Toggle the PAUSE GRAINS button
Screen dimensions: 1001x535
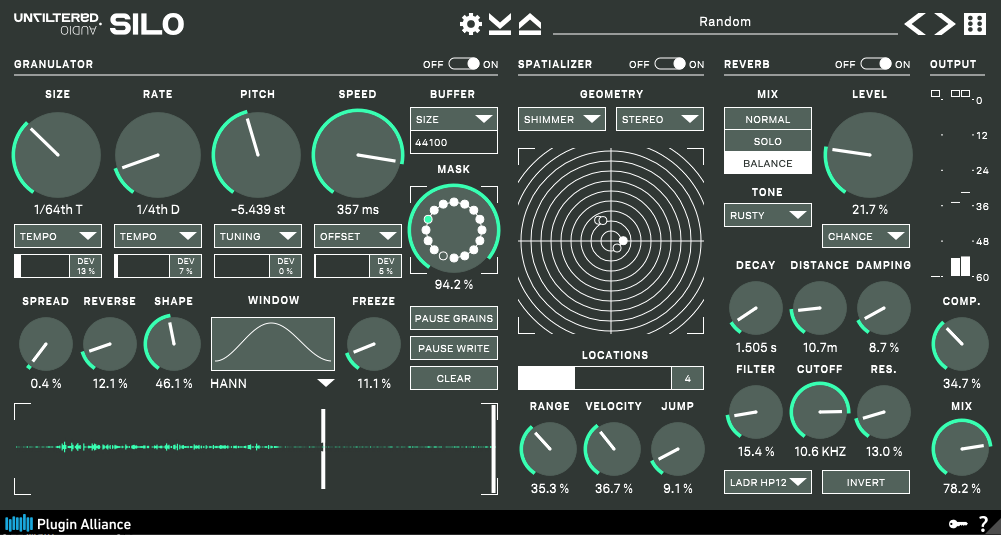click(x=454, y=318)
